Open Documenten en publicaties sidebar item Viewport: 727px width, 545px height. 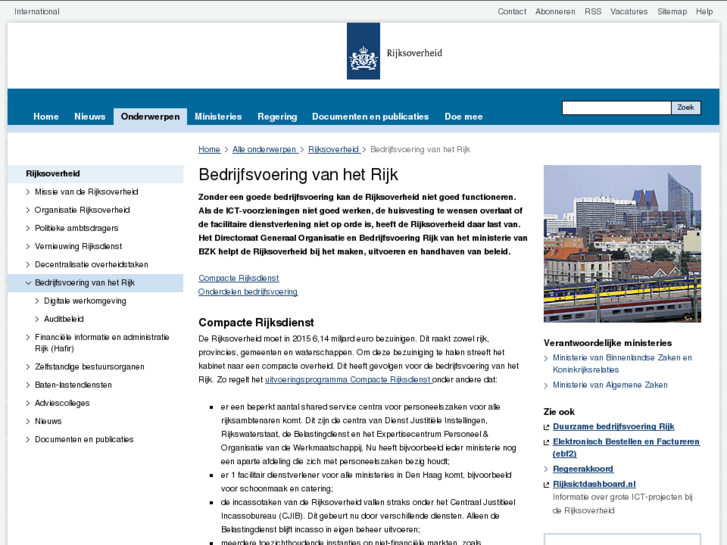tap(84, 439)
